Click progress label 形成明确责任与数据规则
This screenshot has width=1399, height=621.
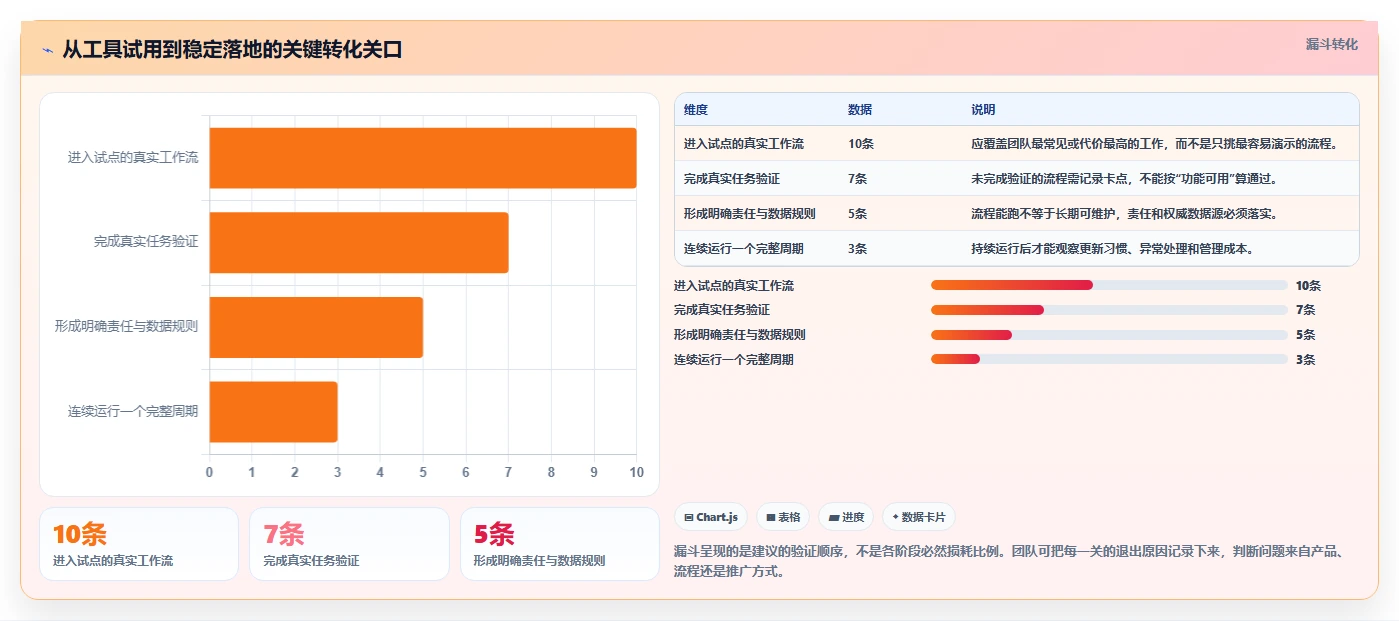pos(740,335)
